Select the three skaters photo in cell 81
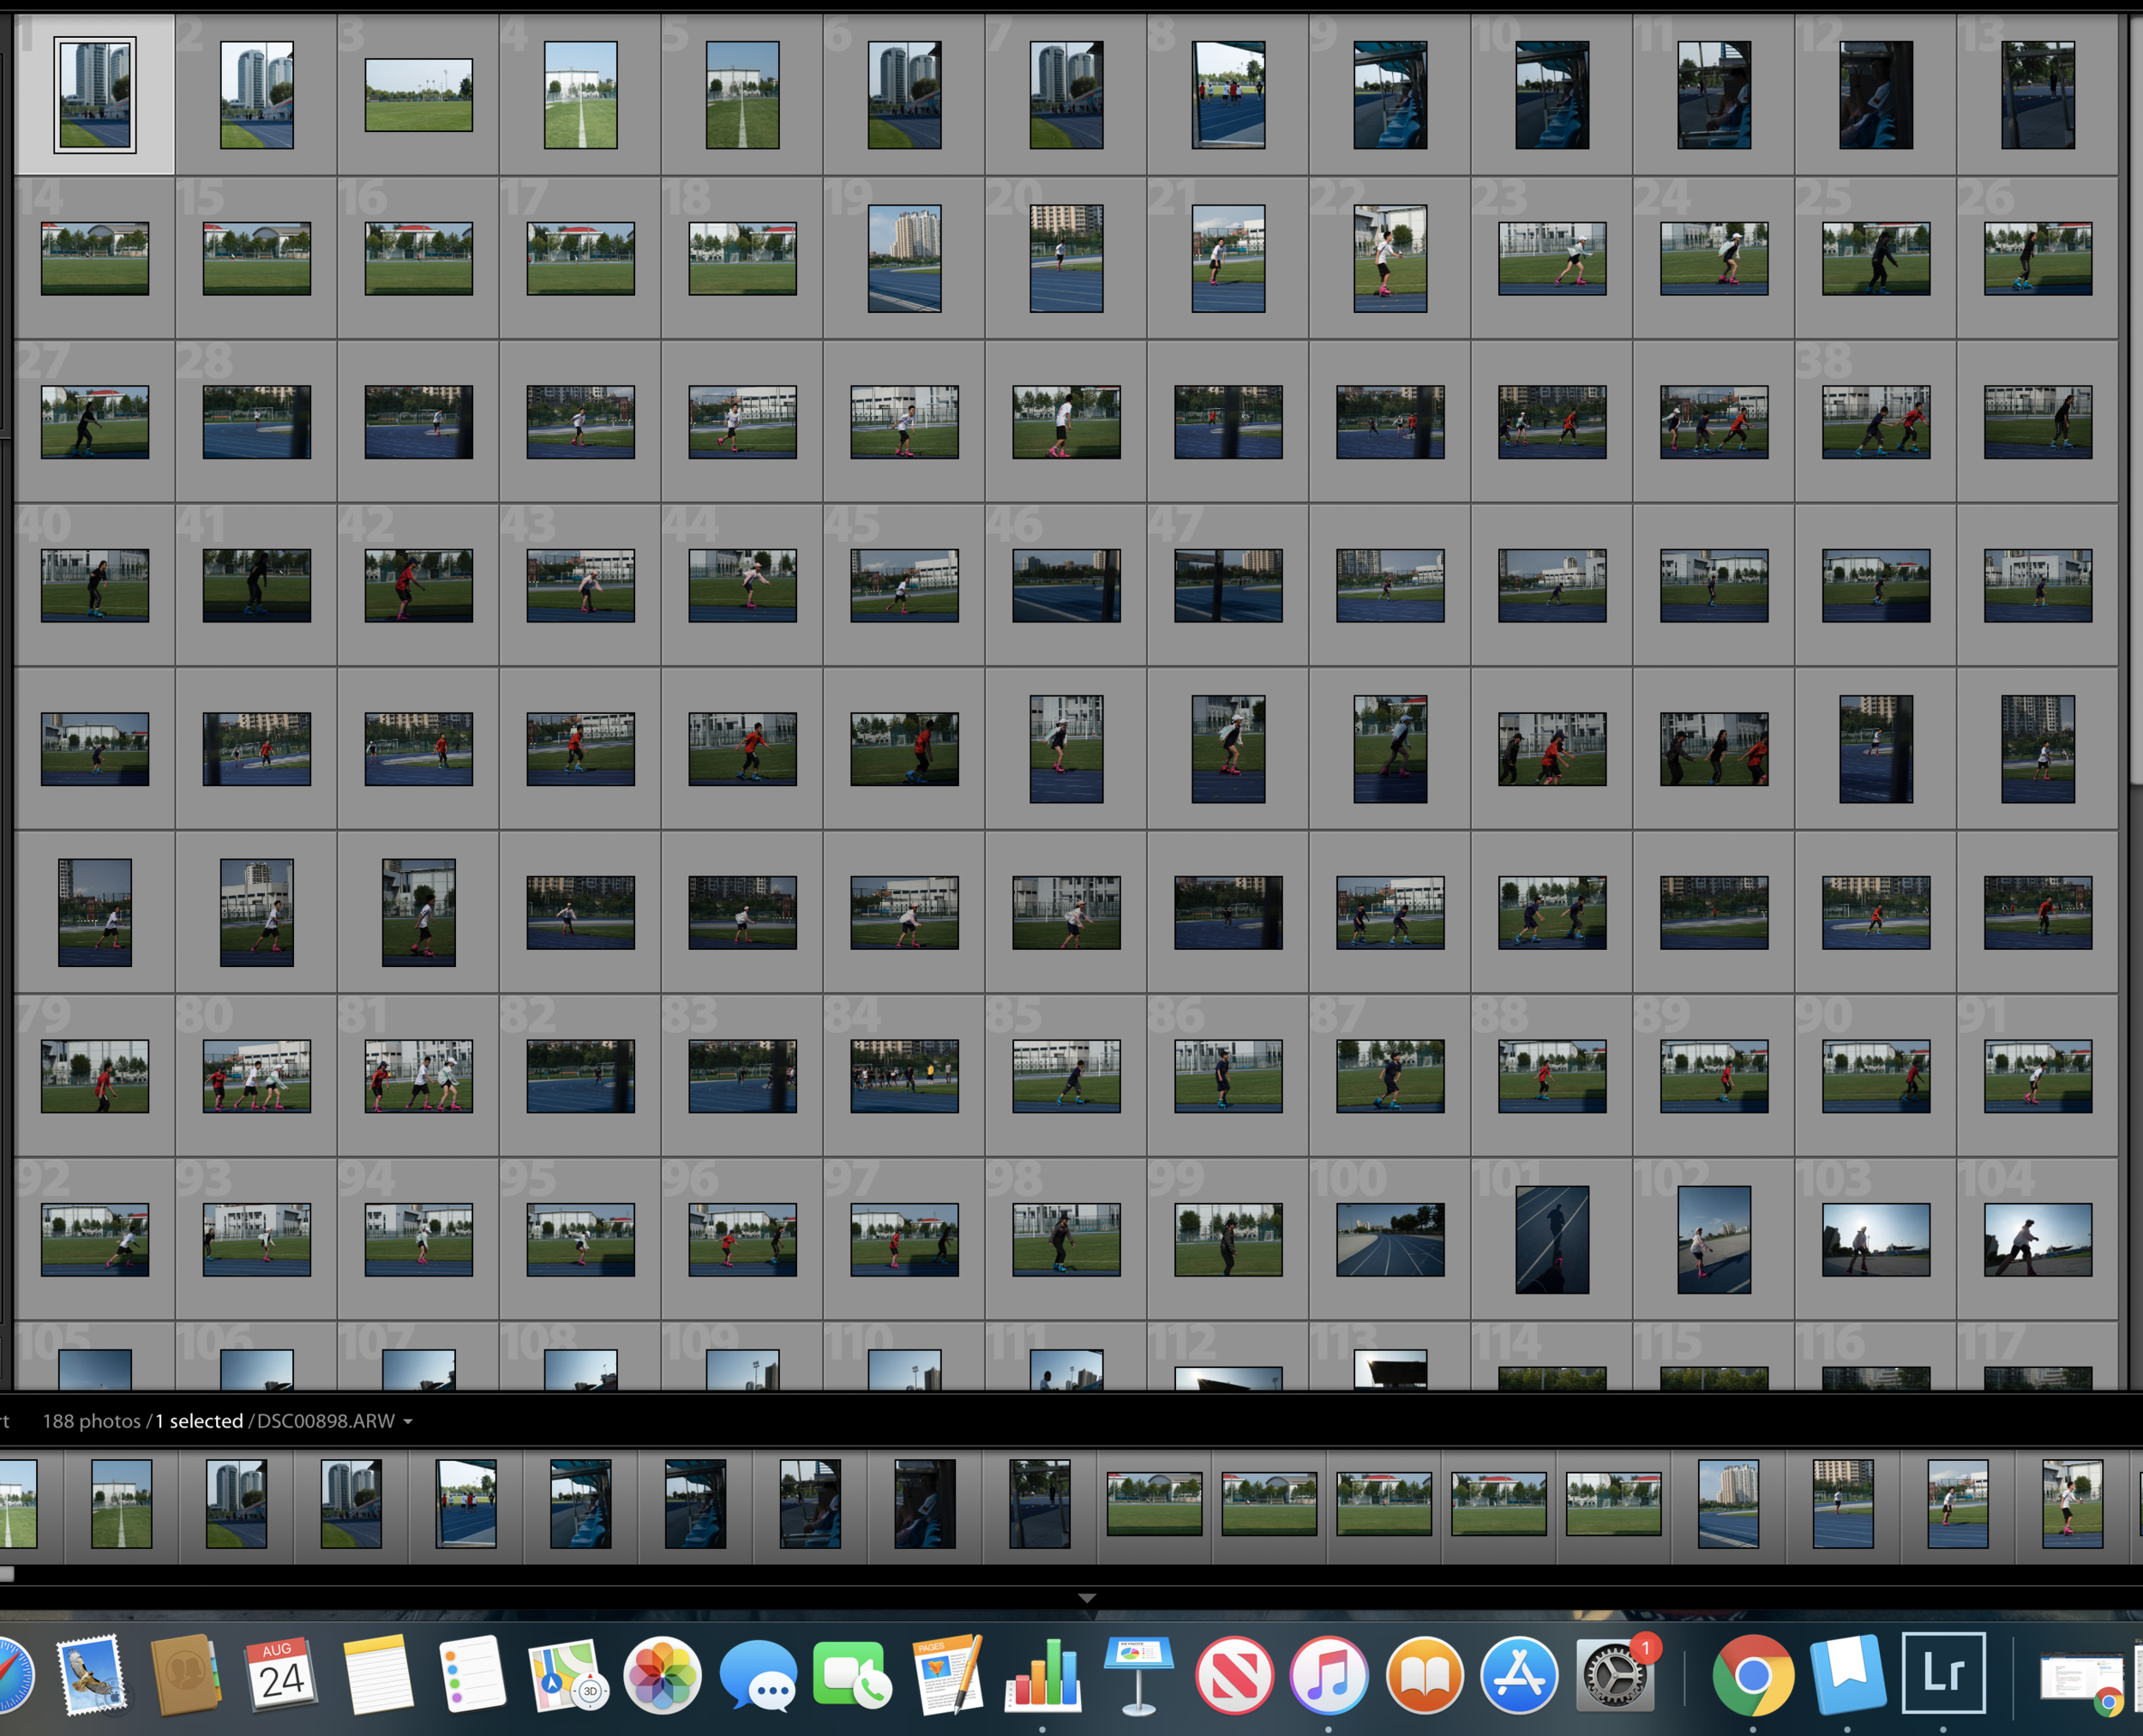 tap(419, 1076)
